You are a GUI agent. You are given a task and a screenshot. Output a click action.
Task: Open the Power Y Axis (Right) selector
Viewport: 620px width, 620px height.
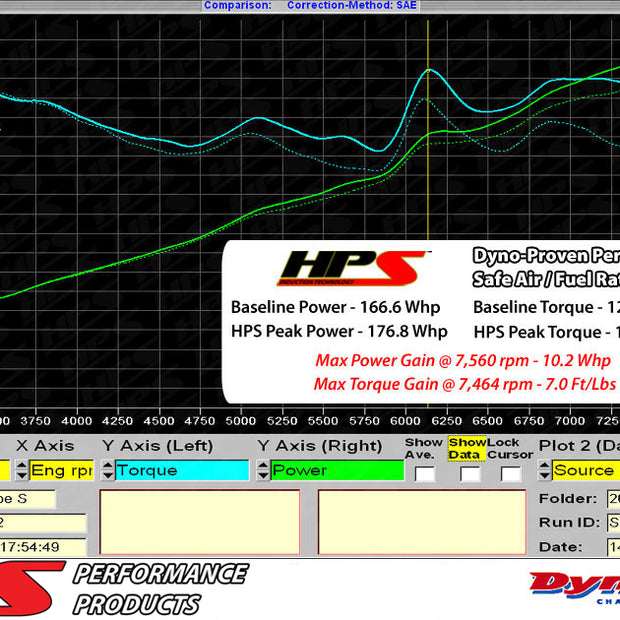click(x=337, y=470)
